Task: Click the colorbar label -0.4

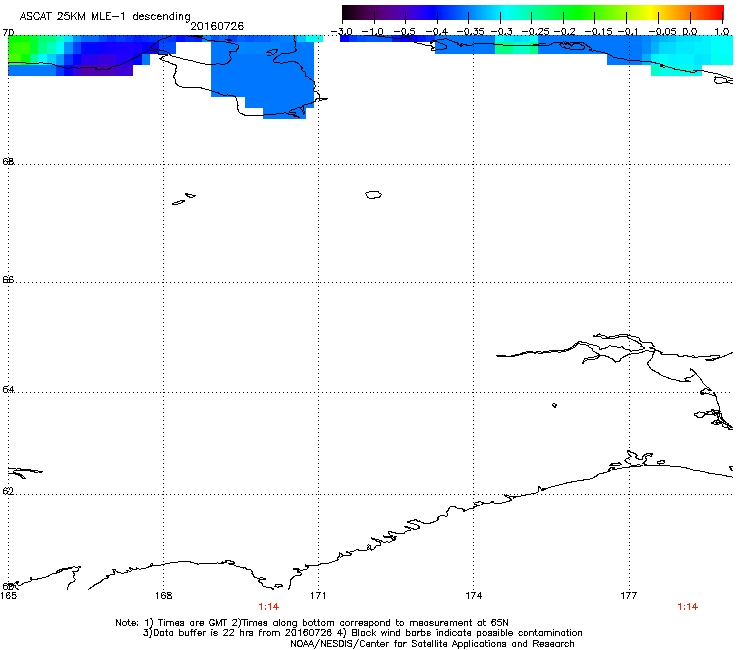Action: click(x=437, y=32)
